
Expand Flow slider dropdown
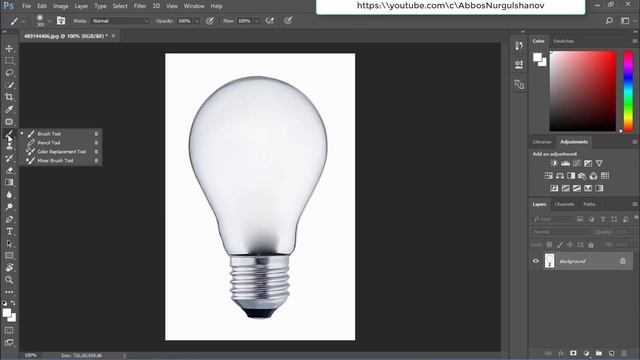pyautogui.click(x=257, y=21)
